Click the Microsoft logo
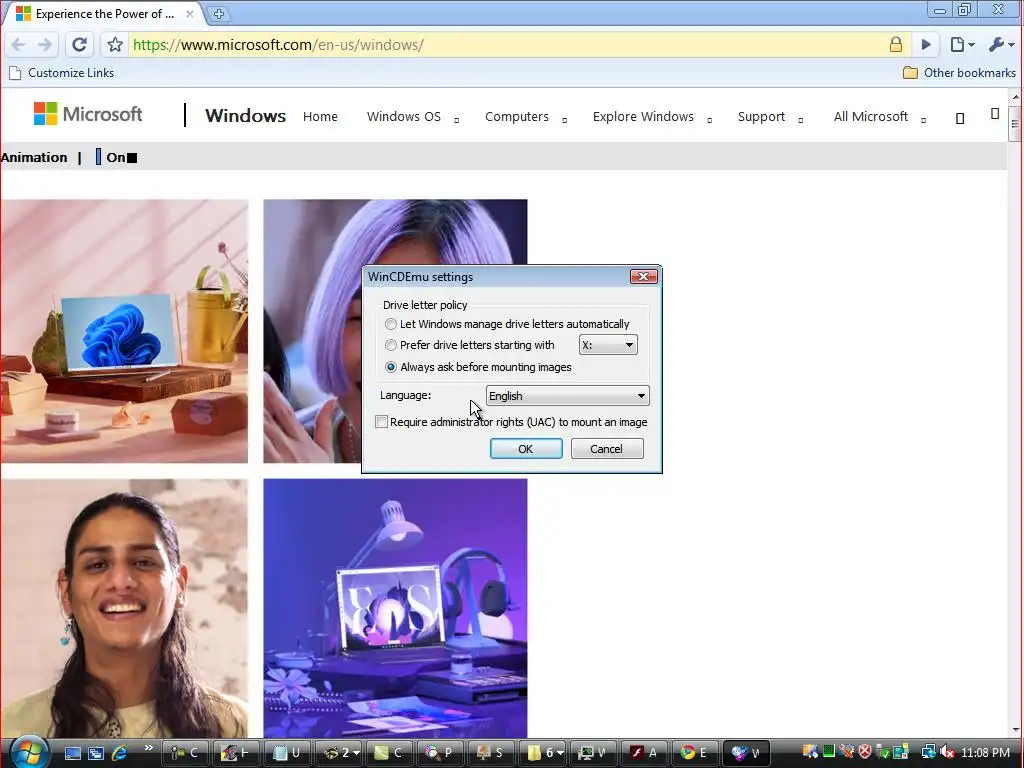 point(88,114)
